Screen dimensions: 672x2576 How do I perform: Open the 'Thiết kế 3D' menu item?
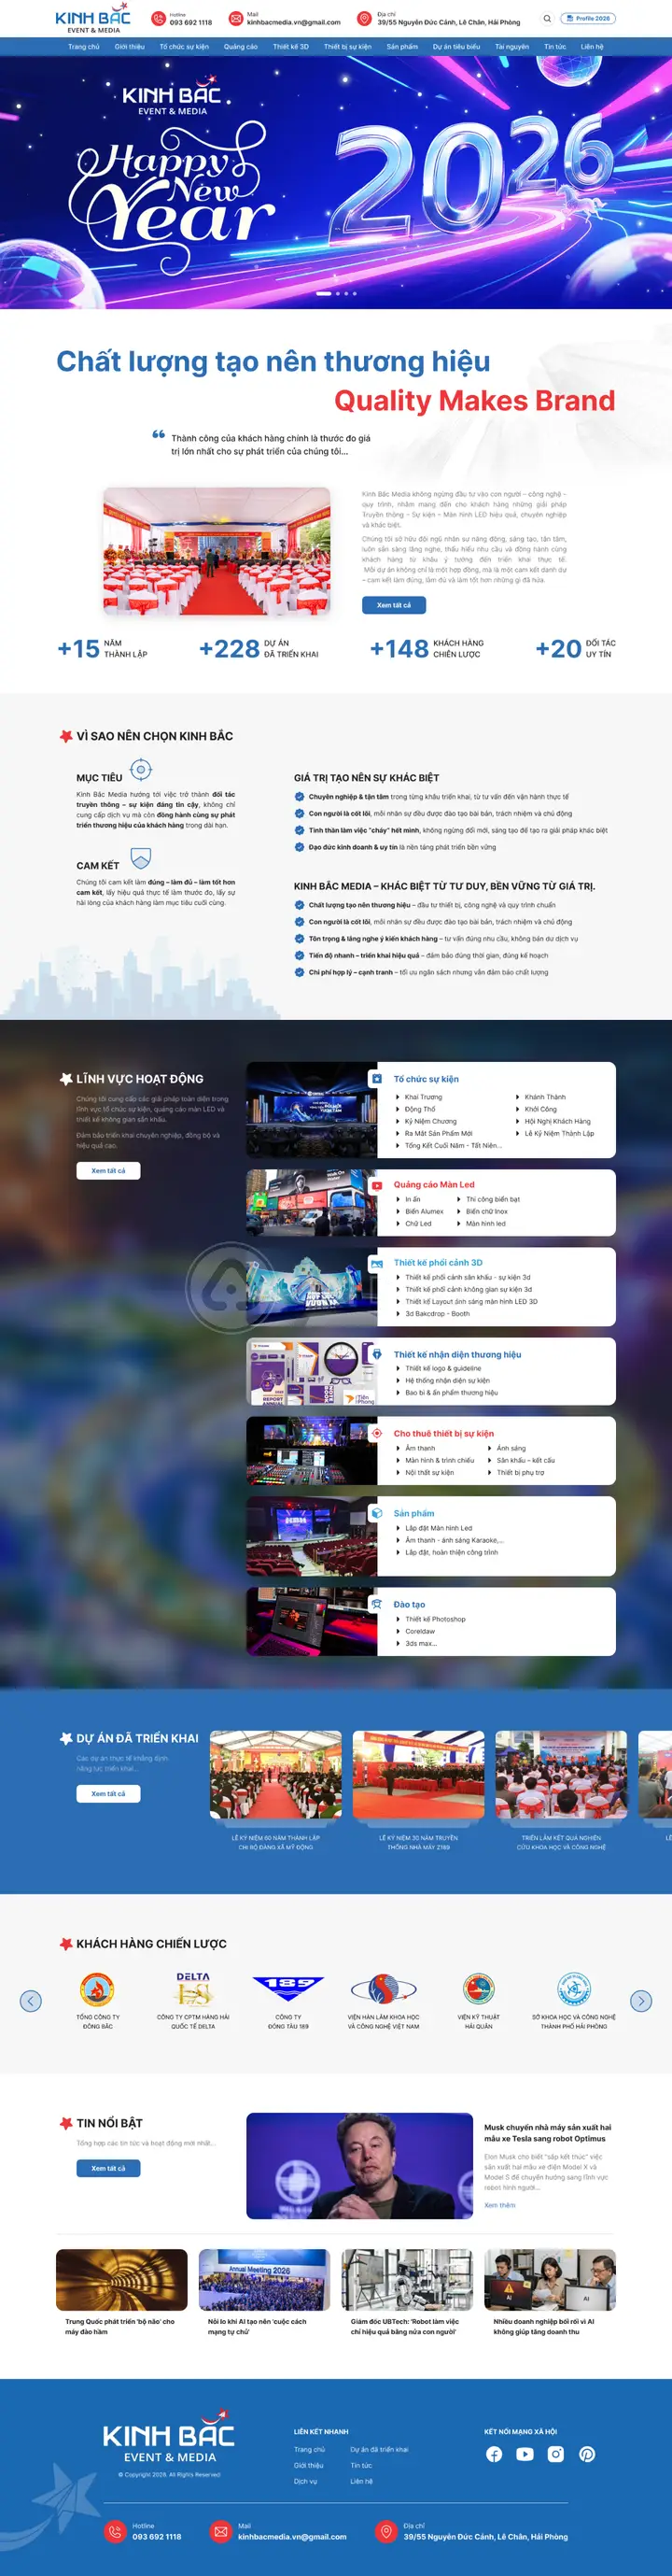(290, 47)
